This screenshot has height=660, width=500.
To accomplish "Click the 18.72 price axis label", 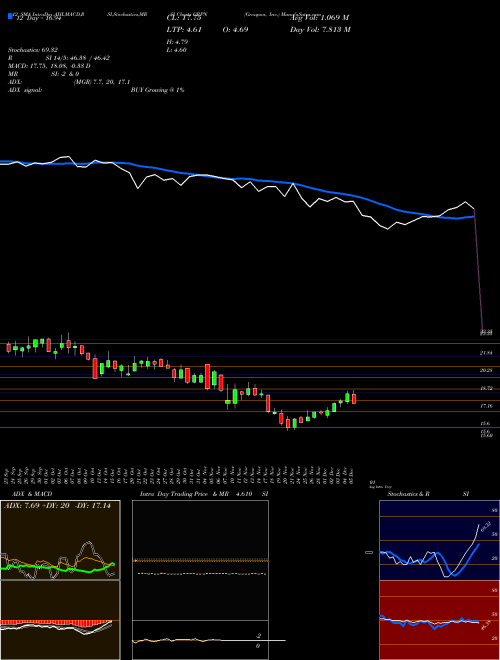I will pos(487,389).
